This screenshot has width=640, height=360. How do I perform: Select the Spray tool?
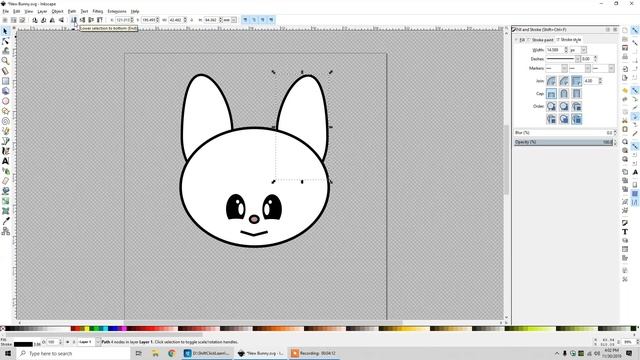click(x=5, y=171)
